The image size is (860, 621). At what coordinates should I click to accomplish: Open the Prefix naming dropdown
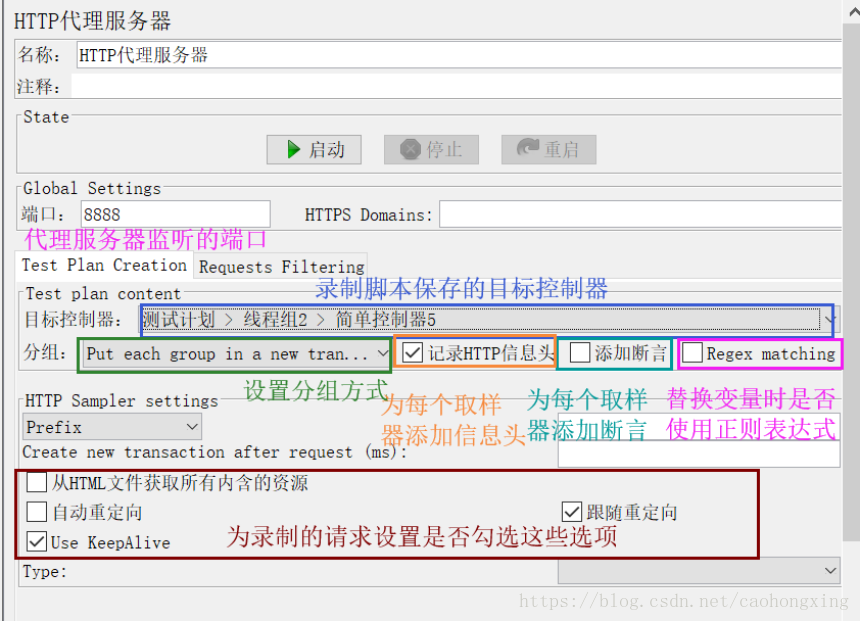click(x=112, y=427)
